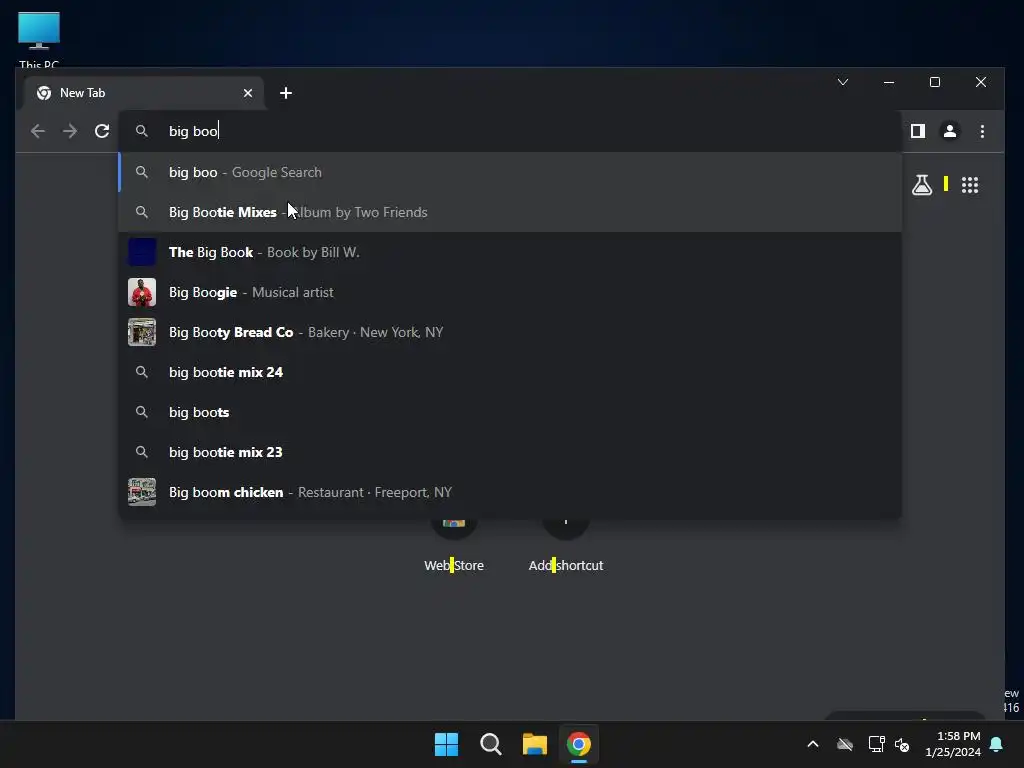Open Chrome's three-dot menu
This screenshot has width=1024, height=768.
click(x=982, y=131)
